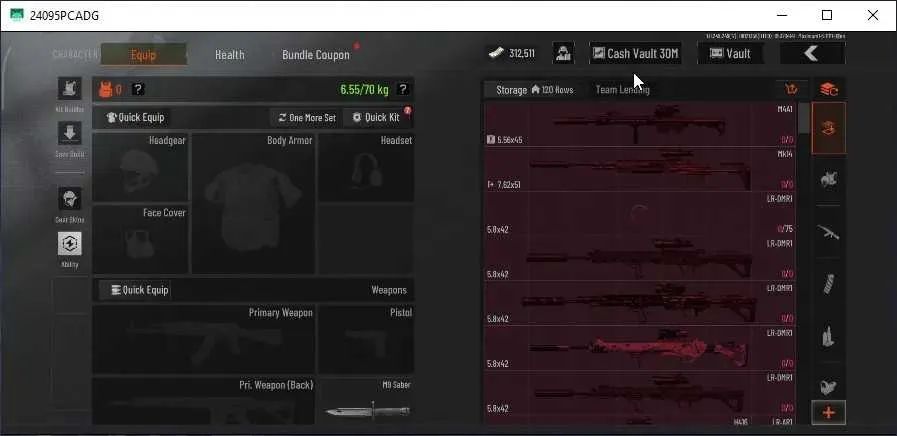This screenshot has width=897, height=436.
Task: Open the Kit Builder icon
Action: click(x=70, y=89)
